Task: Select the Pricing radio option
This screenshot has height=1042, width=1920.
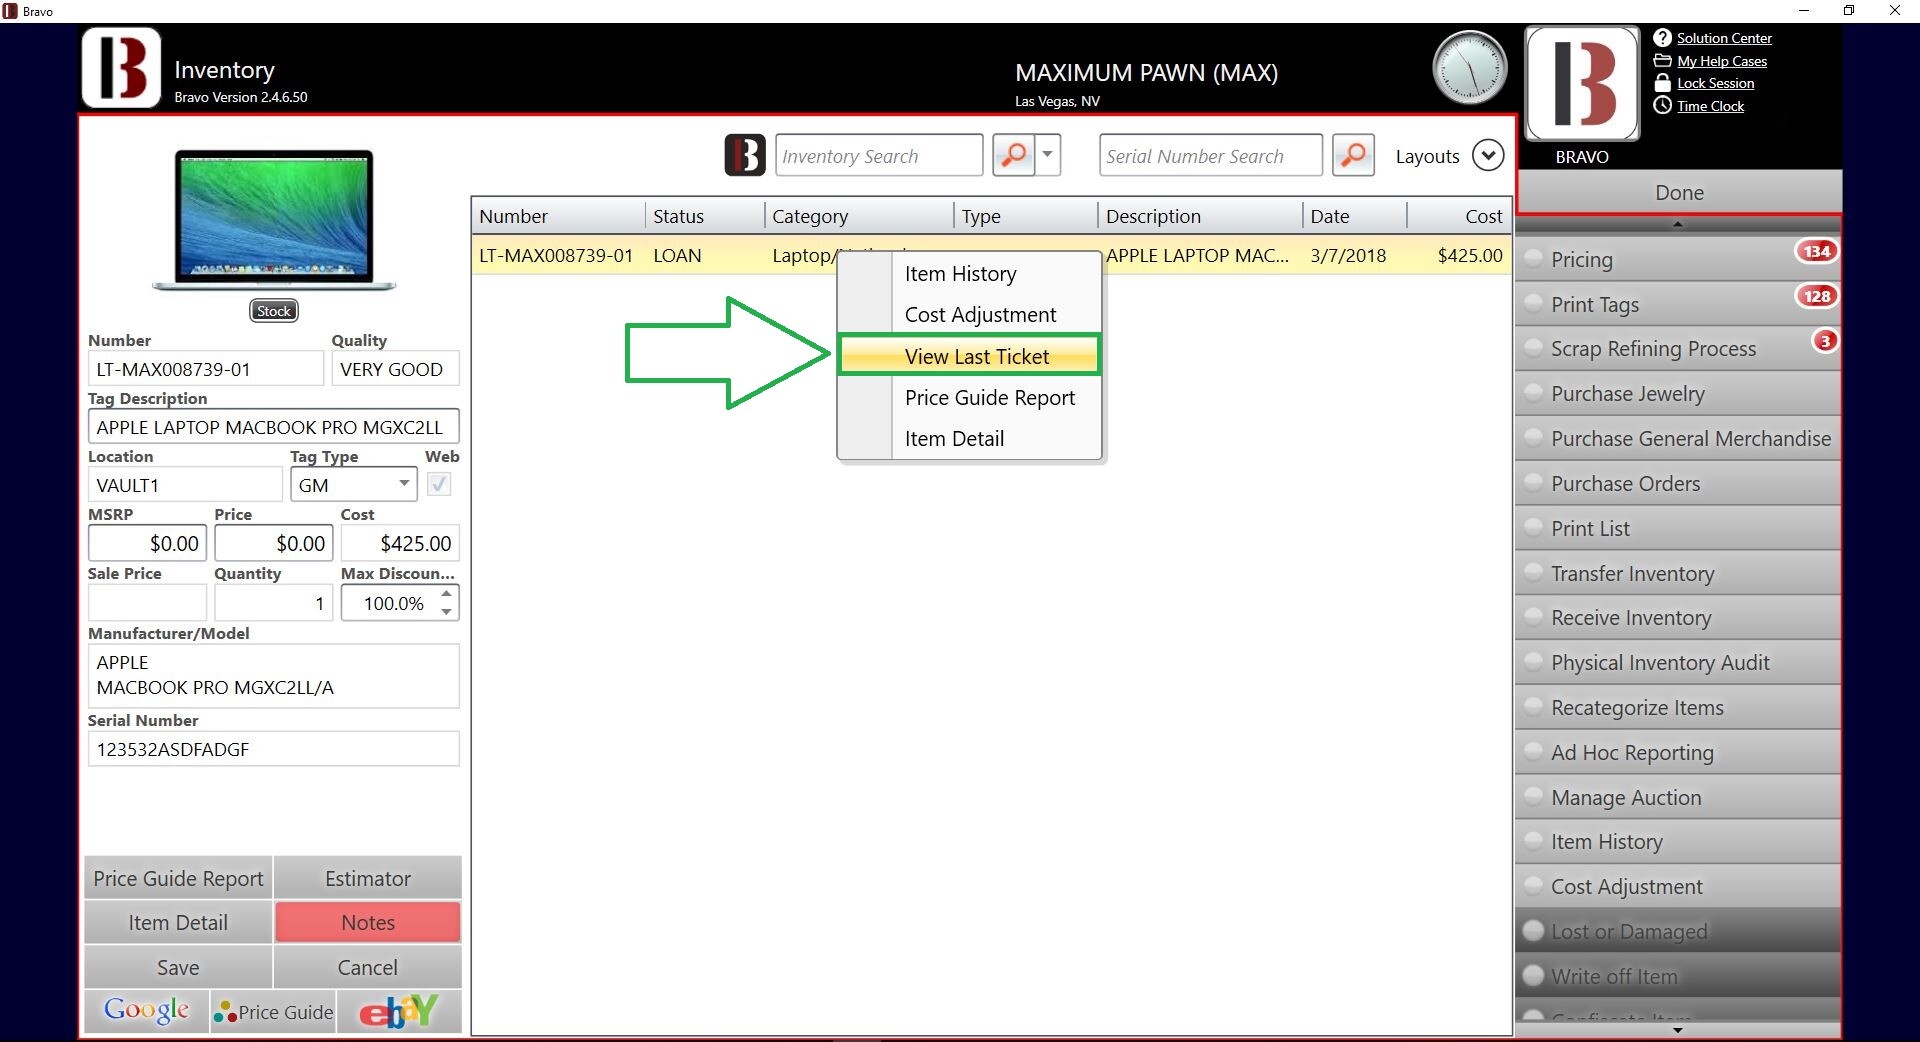Action: tap(1678, 259)
